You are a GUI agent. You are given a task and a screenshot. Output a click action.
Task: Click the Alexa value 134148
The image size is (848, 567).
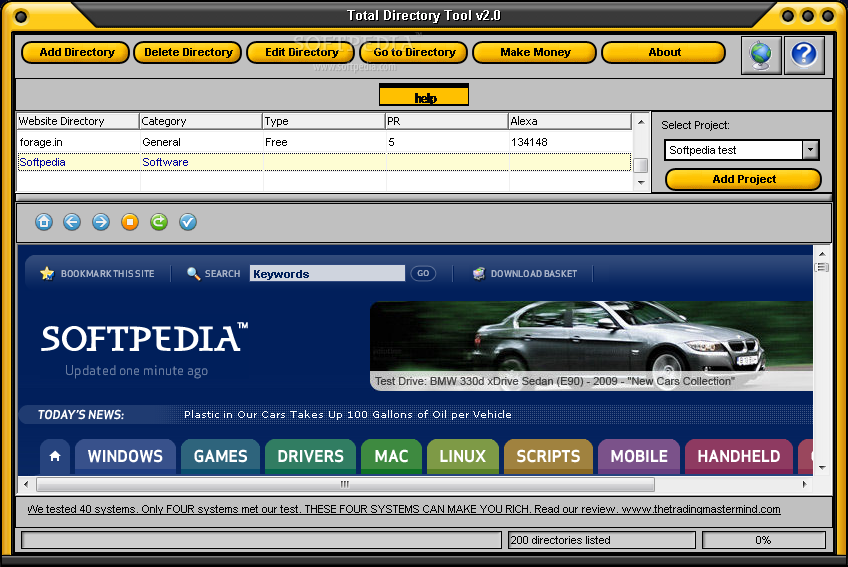[x=529, y=142]
